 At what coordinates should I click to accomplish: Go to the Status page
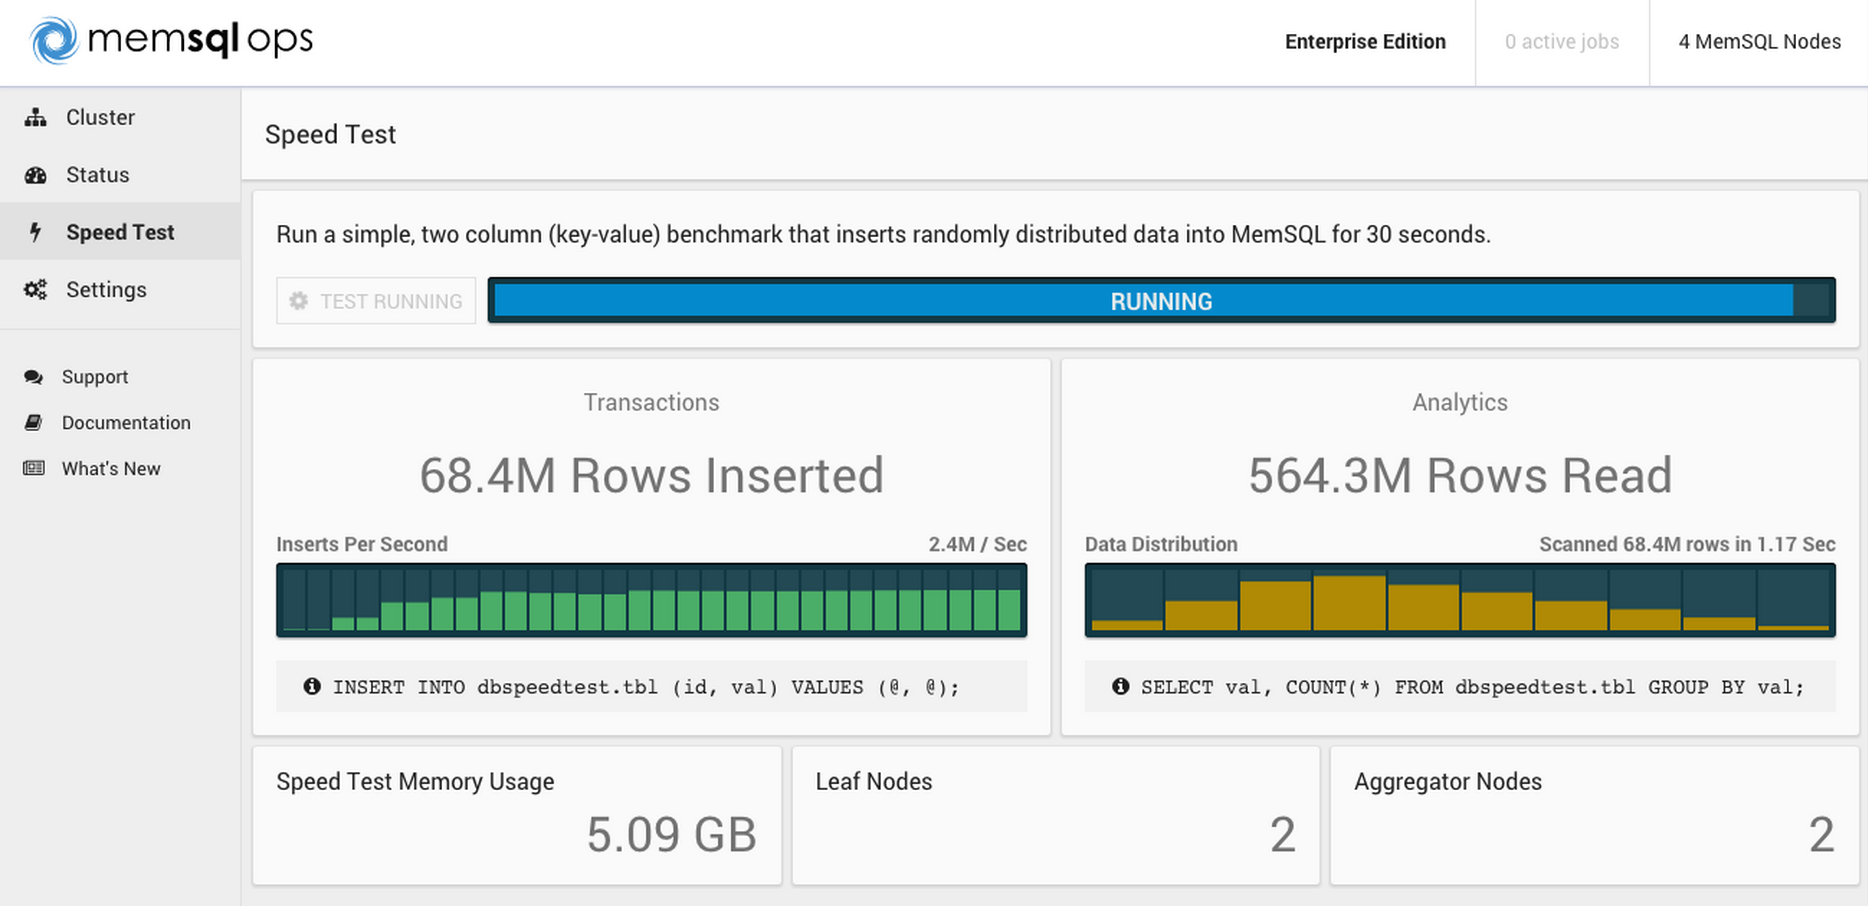[x=120, y=175]
